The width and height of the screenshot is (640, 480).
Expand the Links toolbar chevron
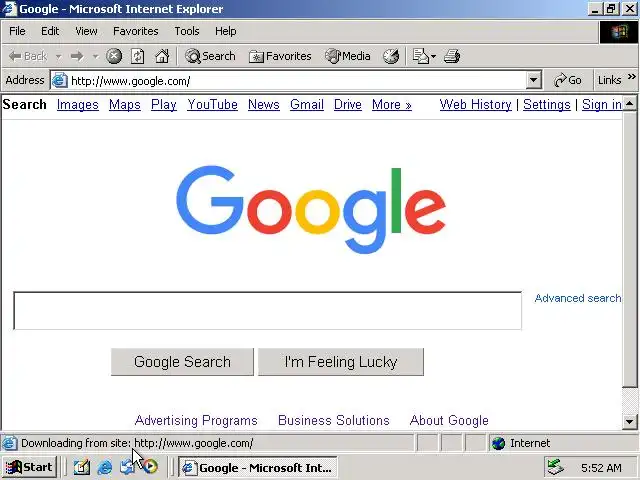click(x=631, y=77)
